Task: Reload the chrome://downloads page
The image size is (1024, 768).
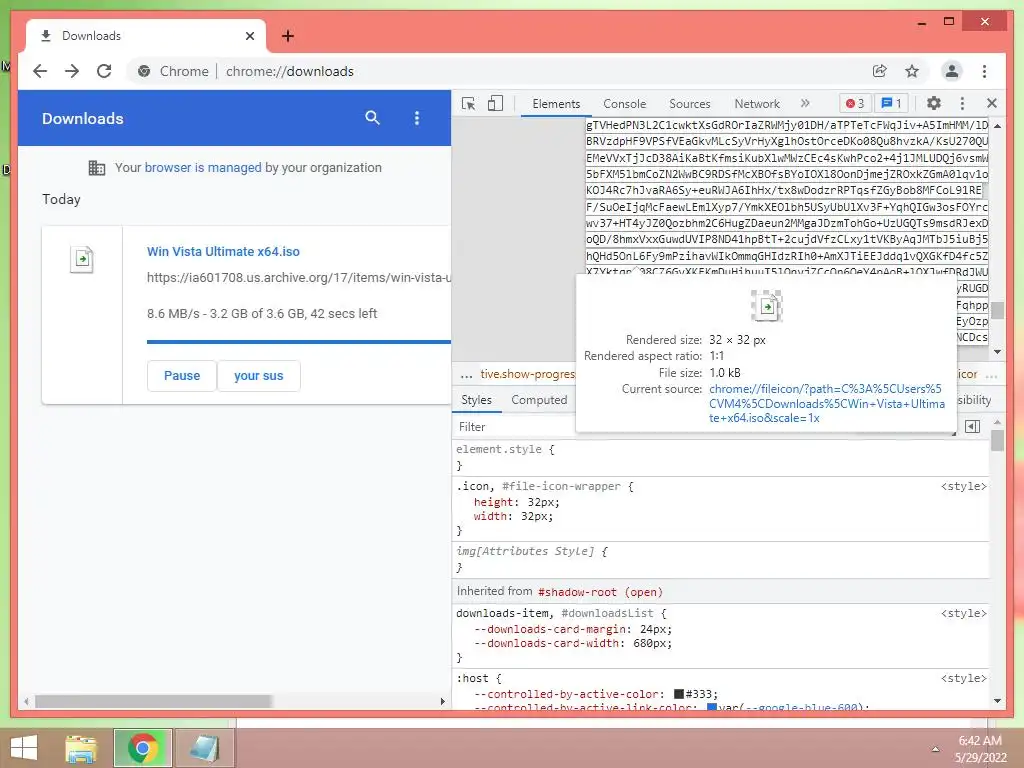Action: click(104, 71)
